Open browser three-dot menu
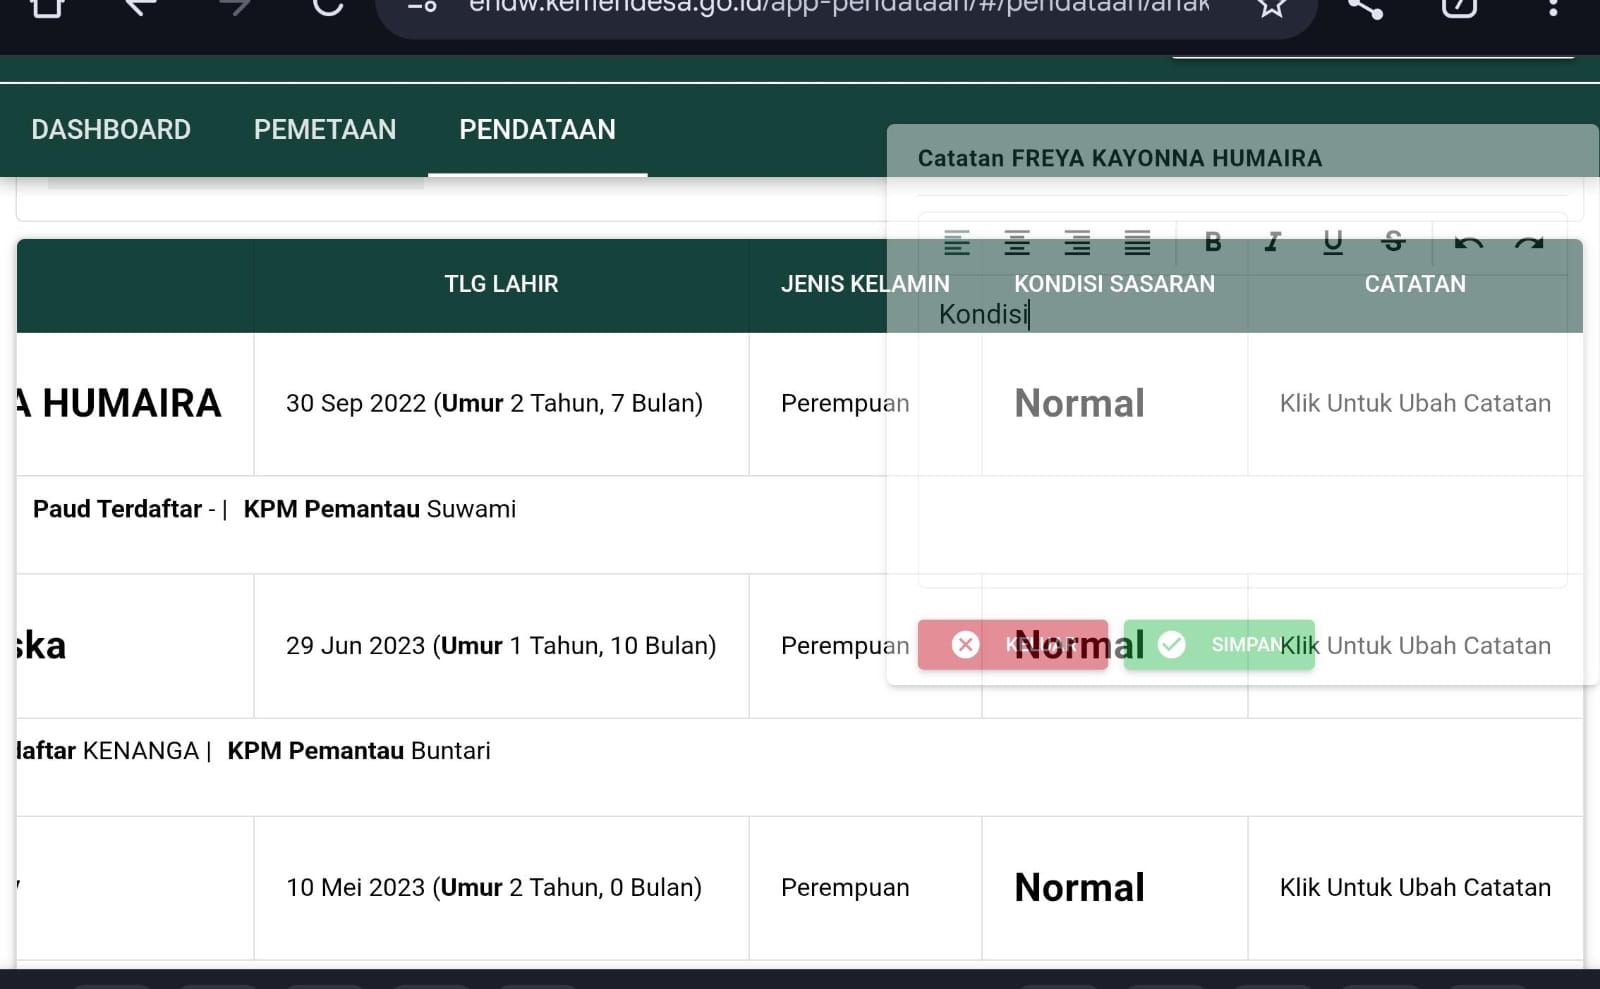The height and width of the screenshot is (989, 1600). coord(1553,8)
